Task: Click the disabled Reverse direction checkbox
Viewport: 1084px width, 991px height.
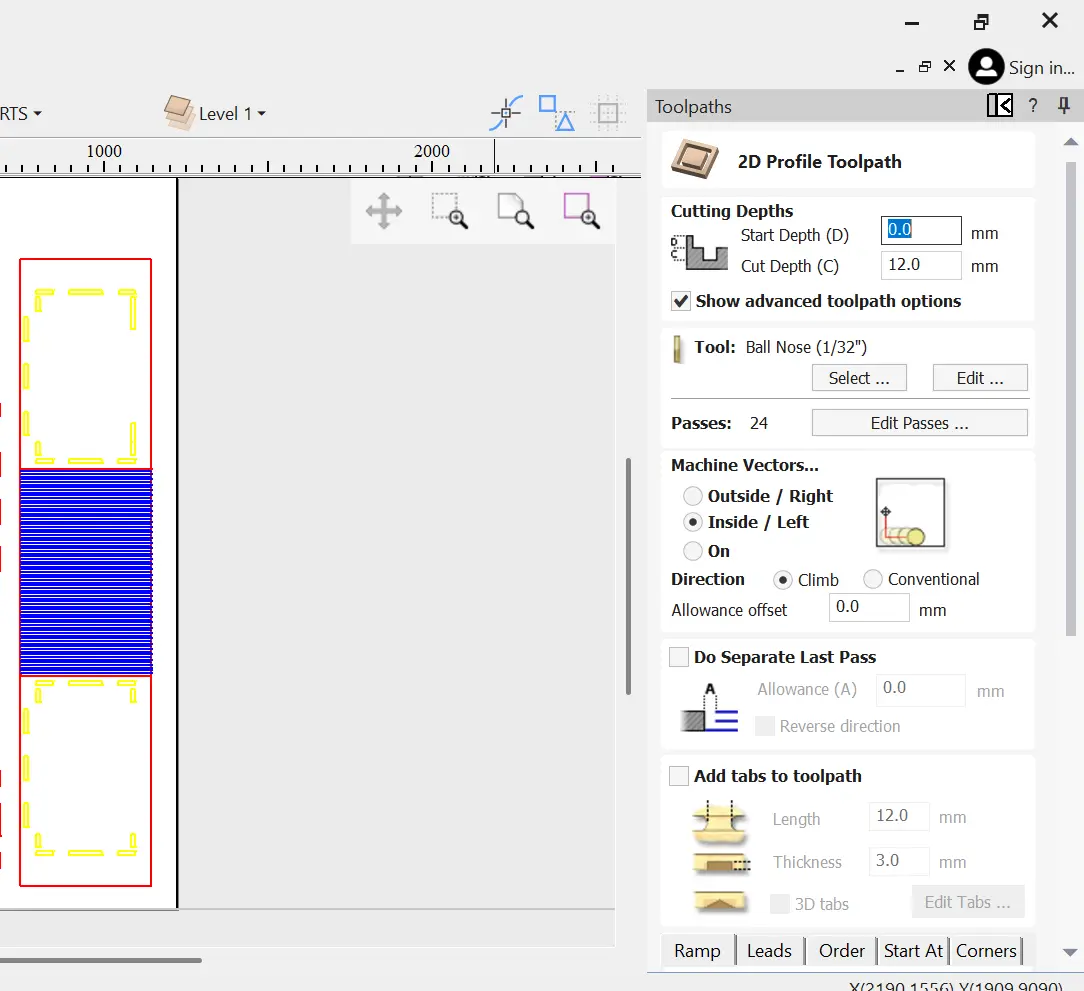Action: pos(765,726)
